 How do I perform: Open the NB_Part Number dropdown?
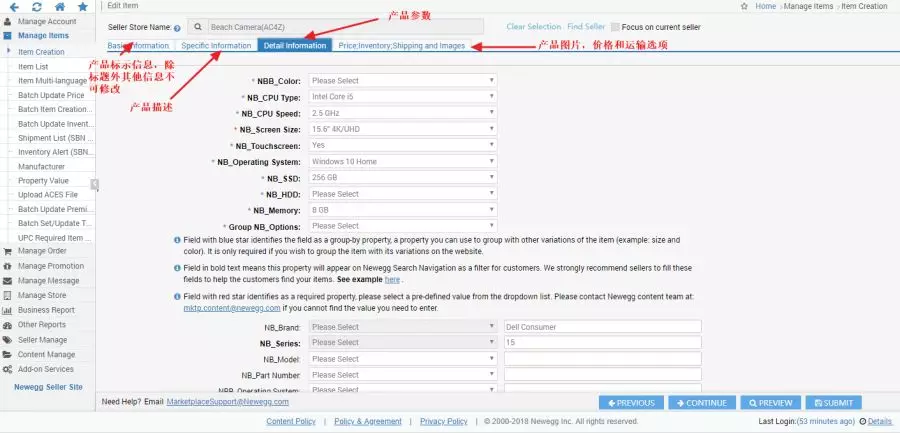pyautogui.click(x=402, y=375)
